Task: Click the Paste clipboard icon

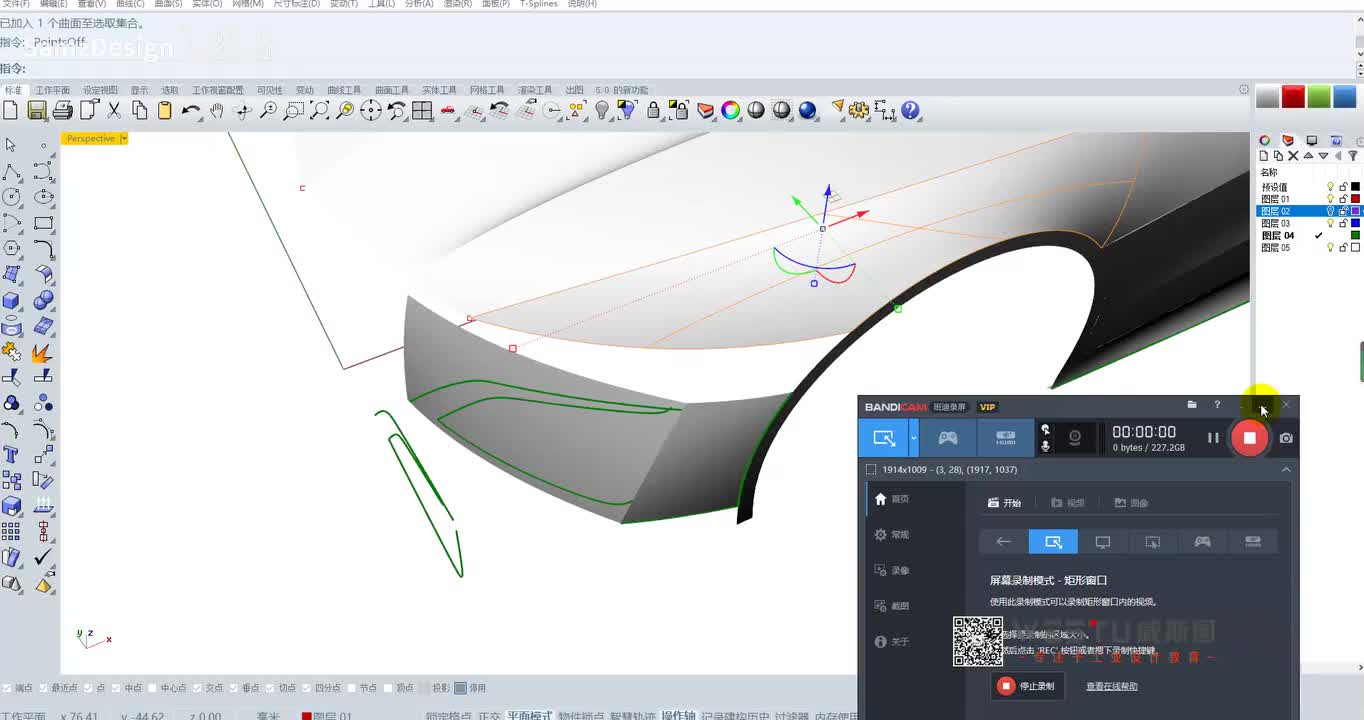Action: [165, 110]
